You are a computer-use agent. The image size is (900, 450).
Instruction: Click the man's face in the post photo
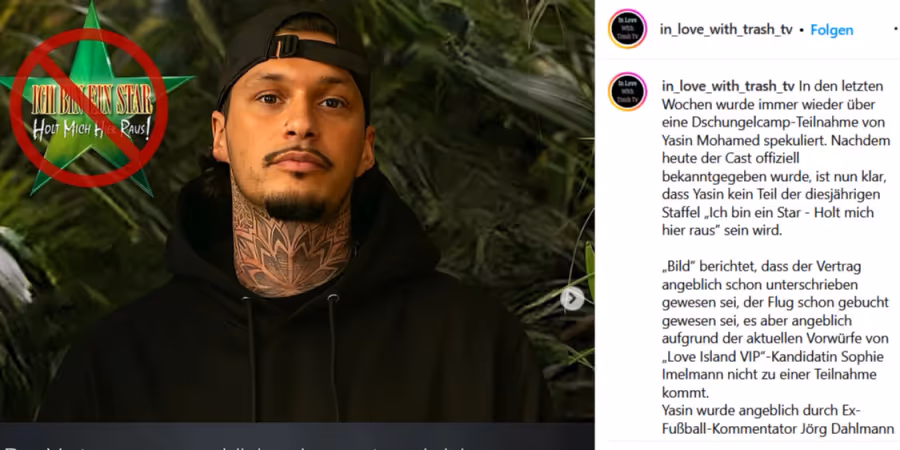[x=294, y=126]
